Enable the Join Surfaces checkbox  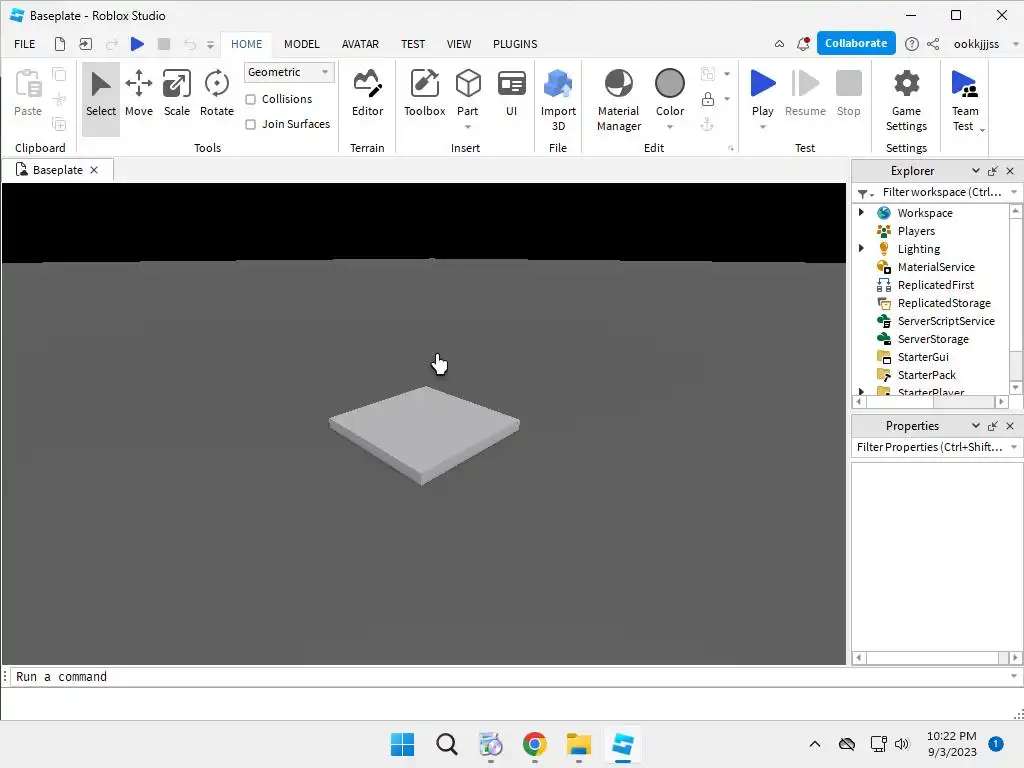(250, 124)
